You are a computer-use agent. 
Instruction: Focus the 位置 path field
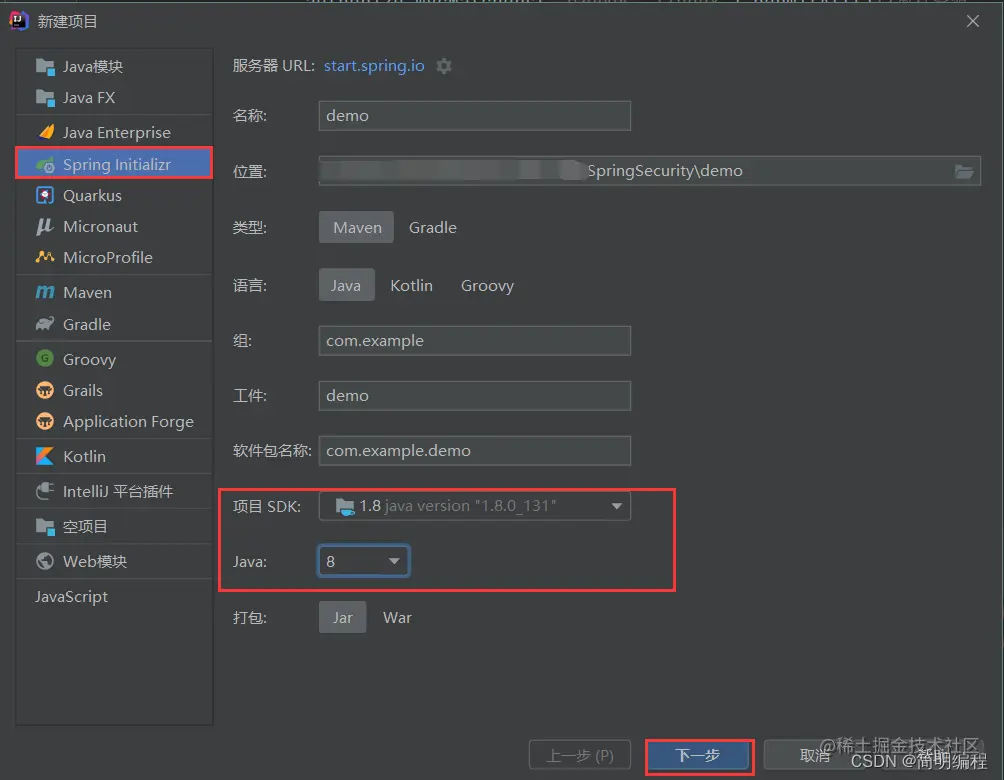649,171
